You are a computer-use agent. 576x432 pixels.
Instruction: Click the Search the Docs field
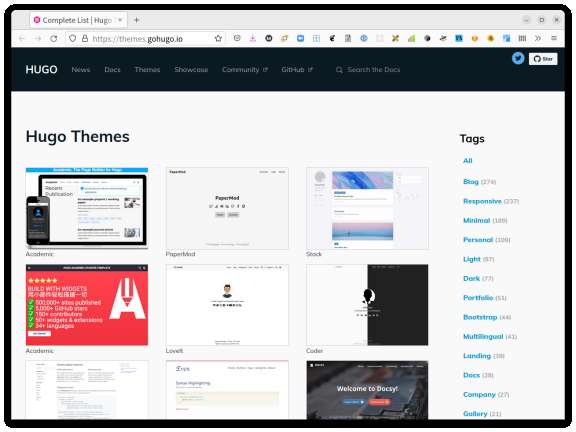click(374, 69)
